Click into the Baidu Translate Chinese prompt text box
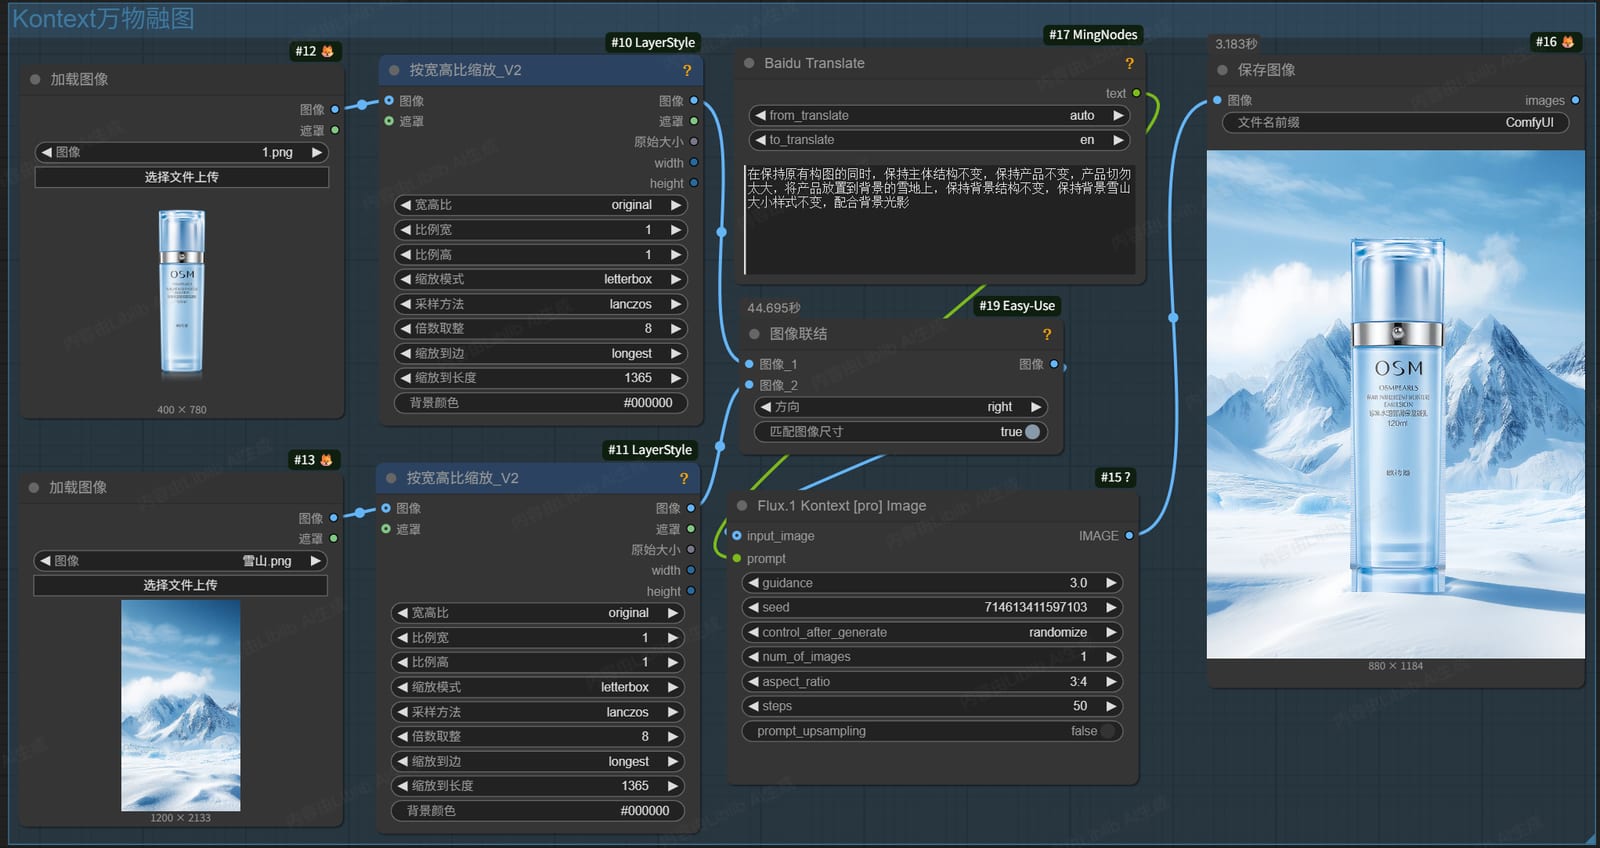 tap(939, 219)
